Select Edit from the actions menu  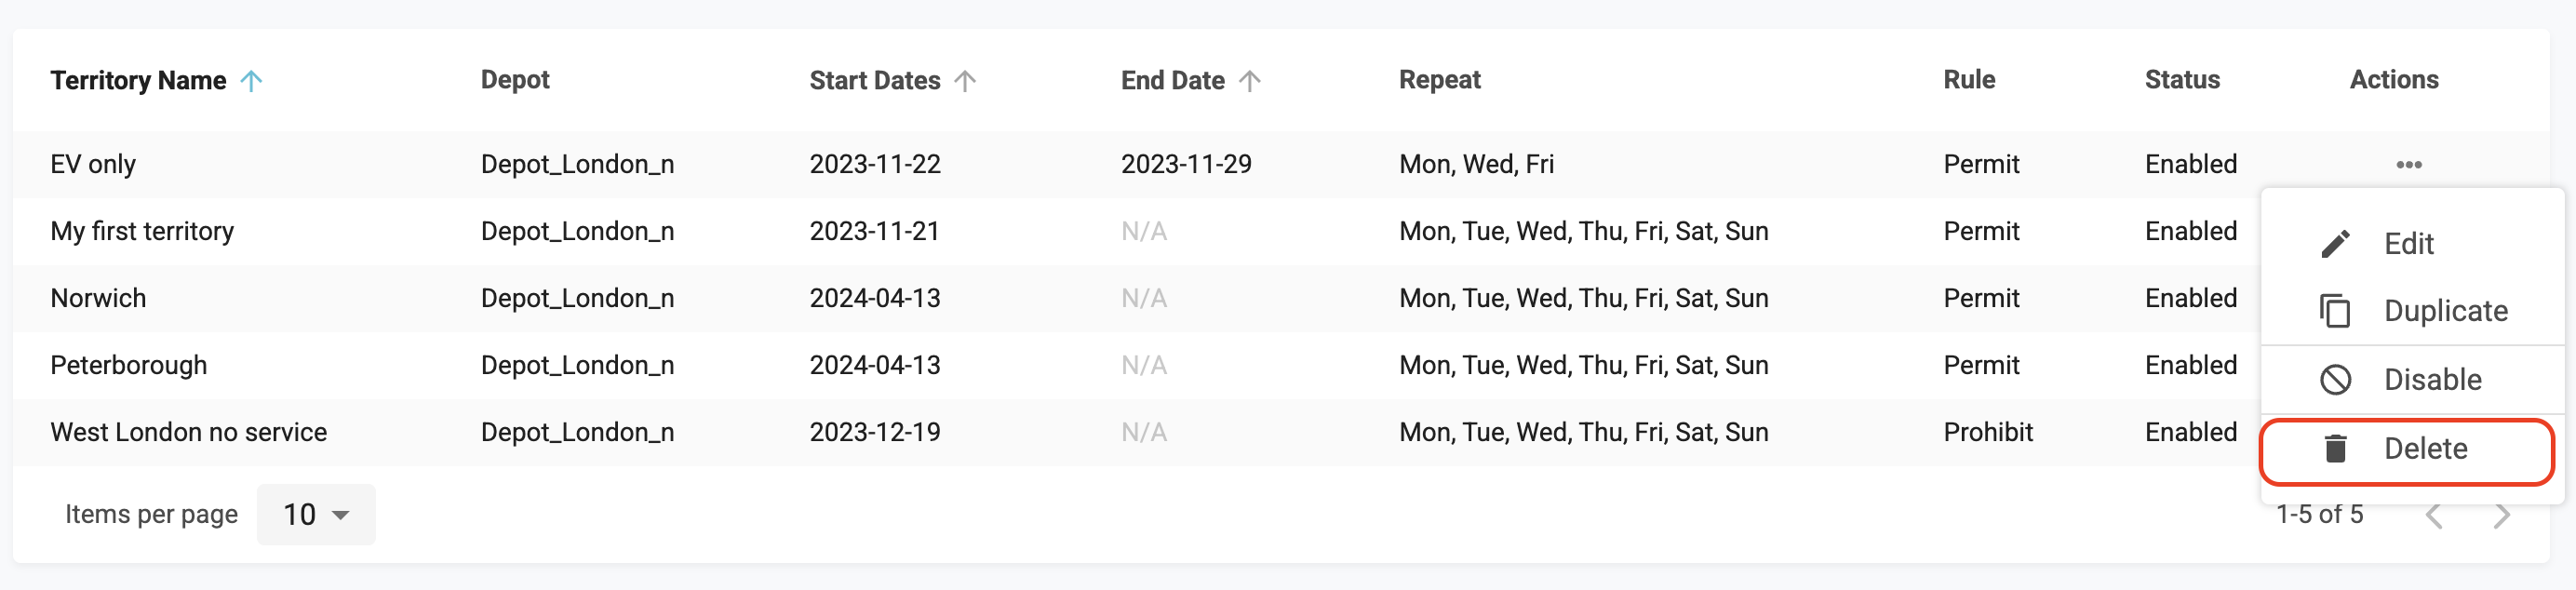click(2408, 244)
